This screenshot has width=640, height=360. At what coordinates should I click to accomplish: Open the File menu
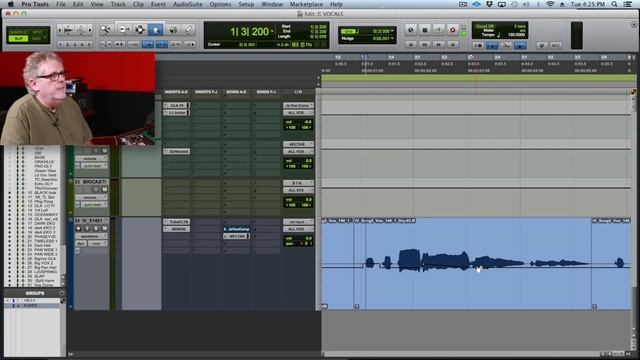[x=61, y=4]
